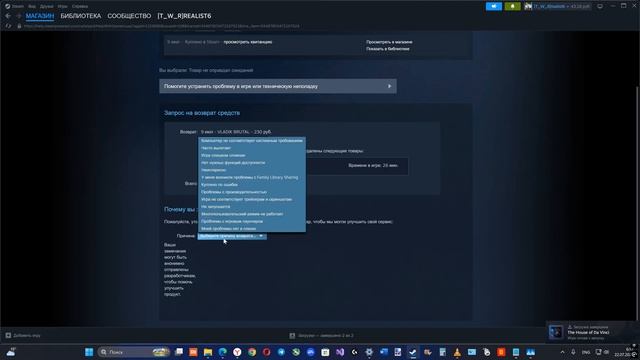Select the Моей проблемы нет в списке option
The height and width of the screenshot is (360, 640).
click(x=252, y=229)
